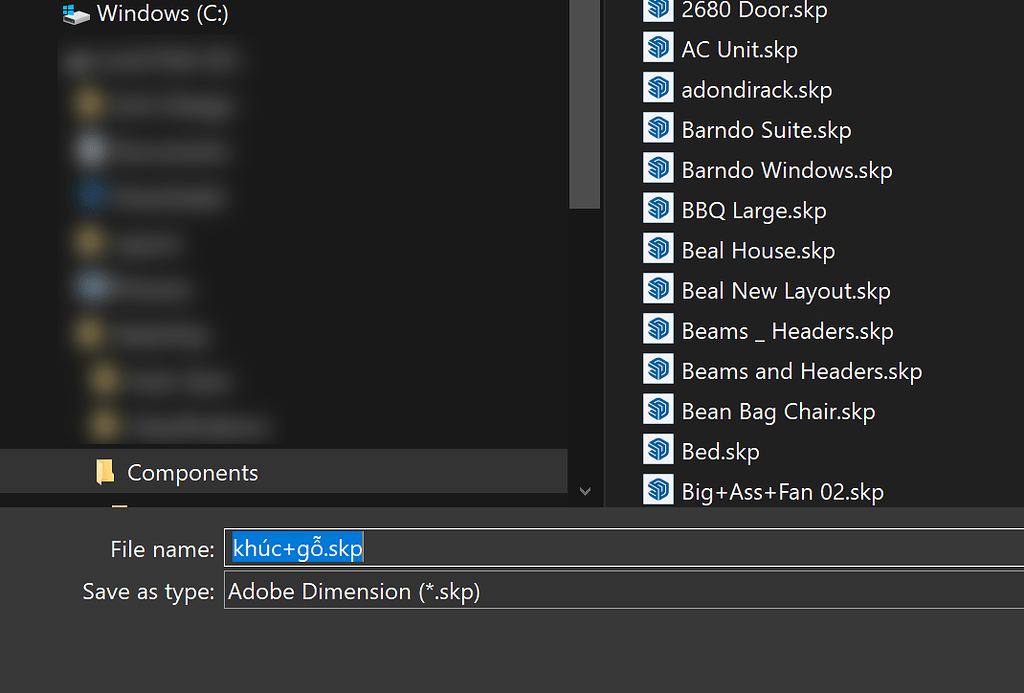Click the Bed.skp SketchUp icon

tap(658, 450)
